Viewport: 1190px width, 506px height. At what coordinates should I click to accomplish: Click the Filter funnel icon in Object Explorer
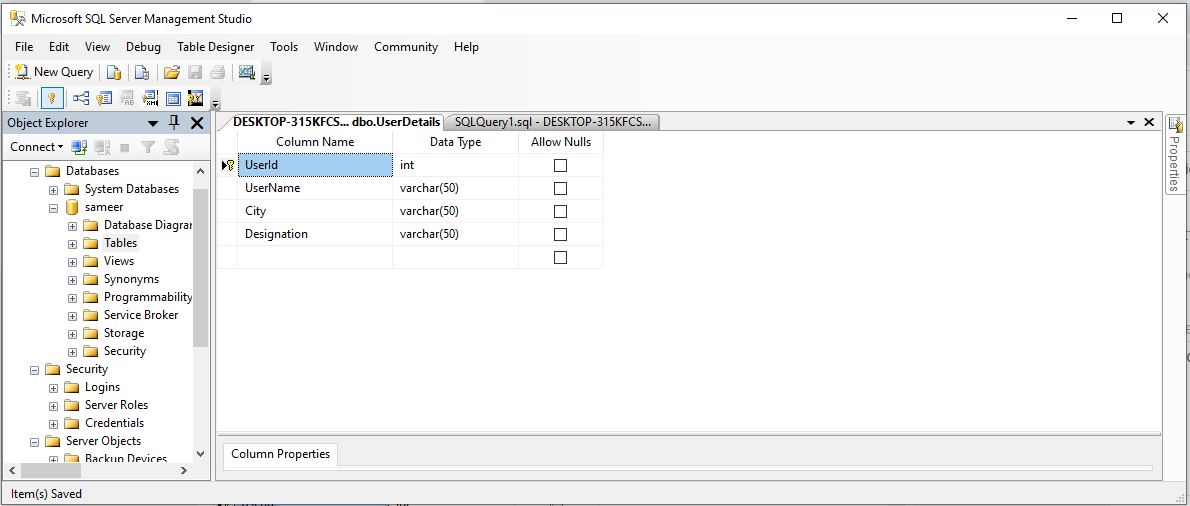(x=148, y=147)
